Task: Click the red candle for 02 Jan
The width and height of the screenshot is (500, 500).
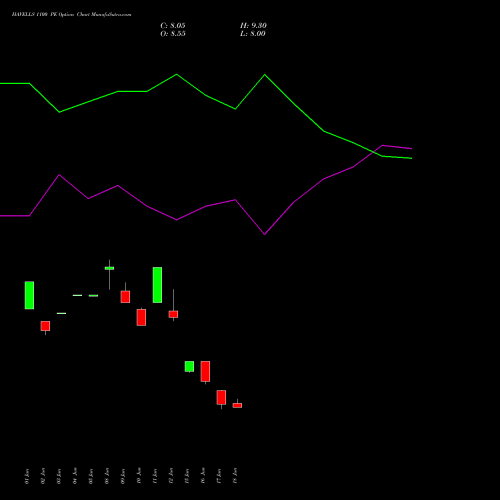Action: pyautogui.click(x=45, y=326)
